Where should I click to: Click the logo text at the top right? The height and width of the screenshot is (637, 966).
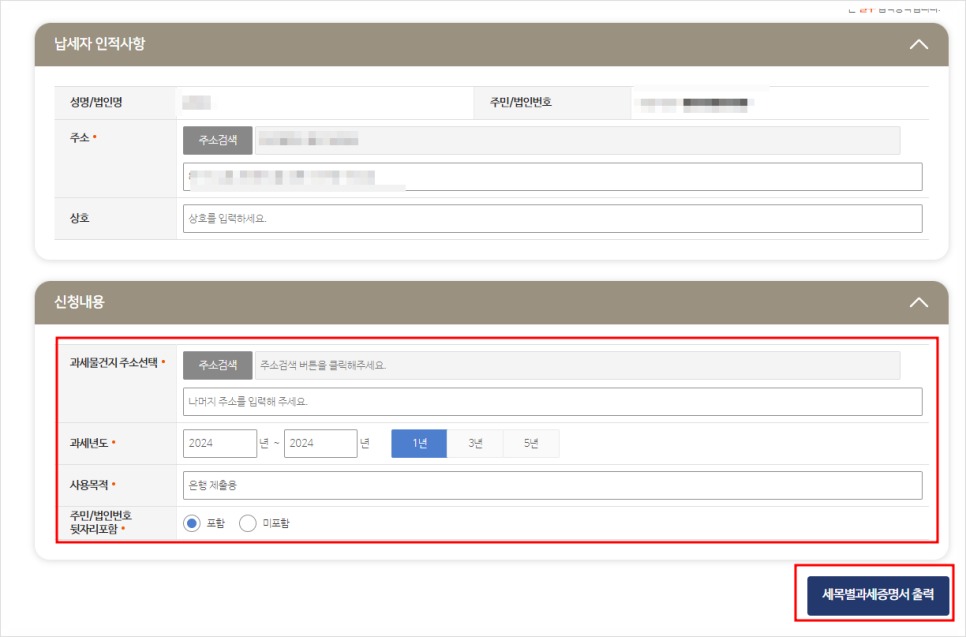point(893,8)
